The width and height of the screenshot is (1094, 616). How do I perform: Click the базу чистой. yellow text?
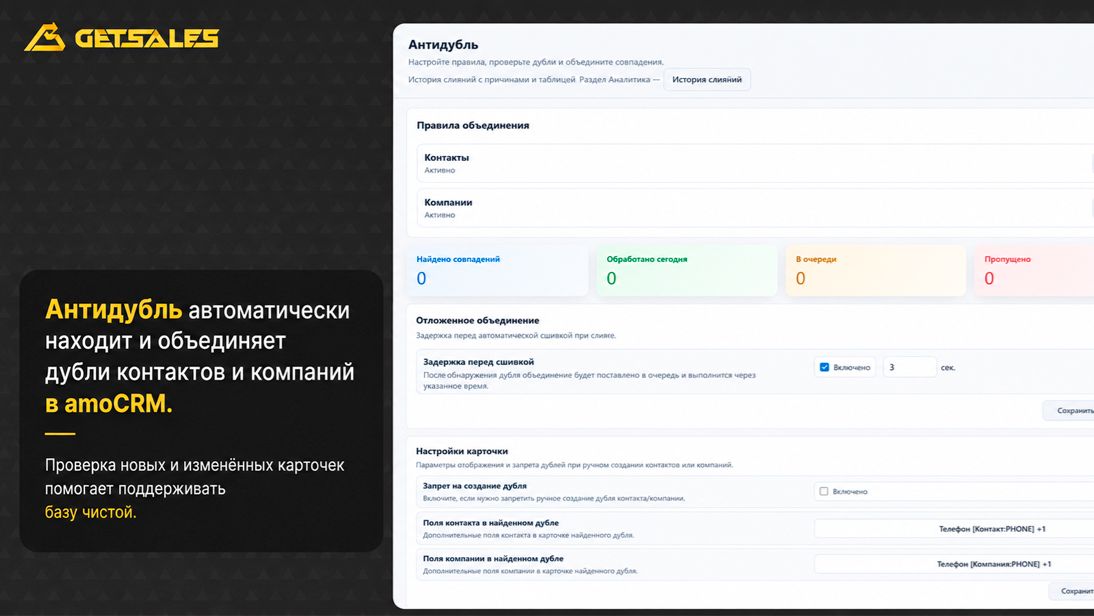point(91,512)
